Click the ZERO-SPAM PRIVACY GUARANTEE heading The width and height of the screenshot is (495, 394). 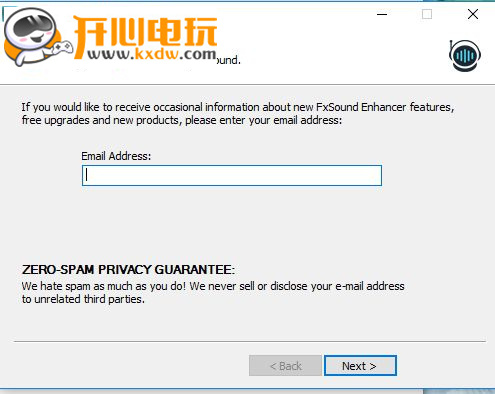coord(128,269)
